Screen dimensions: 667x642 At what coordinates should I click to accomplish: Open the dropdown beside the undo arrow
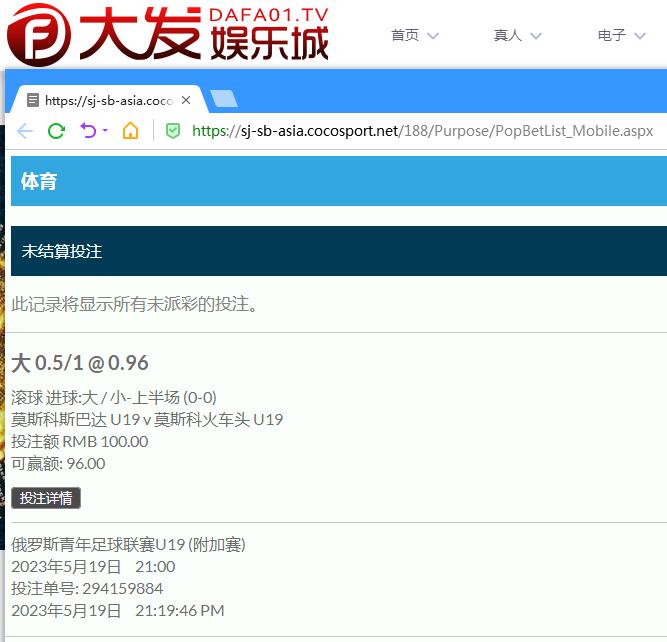coord(105,130)
